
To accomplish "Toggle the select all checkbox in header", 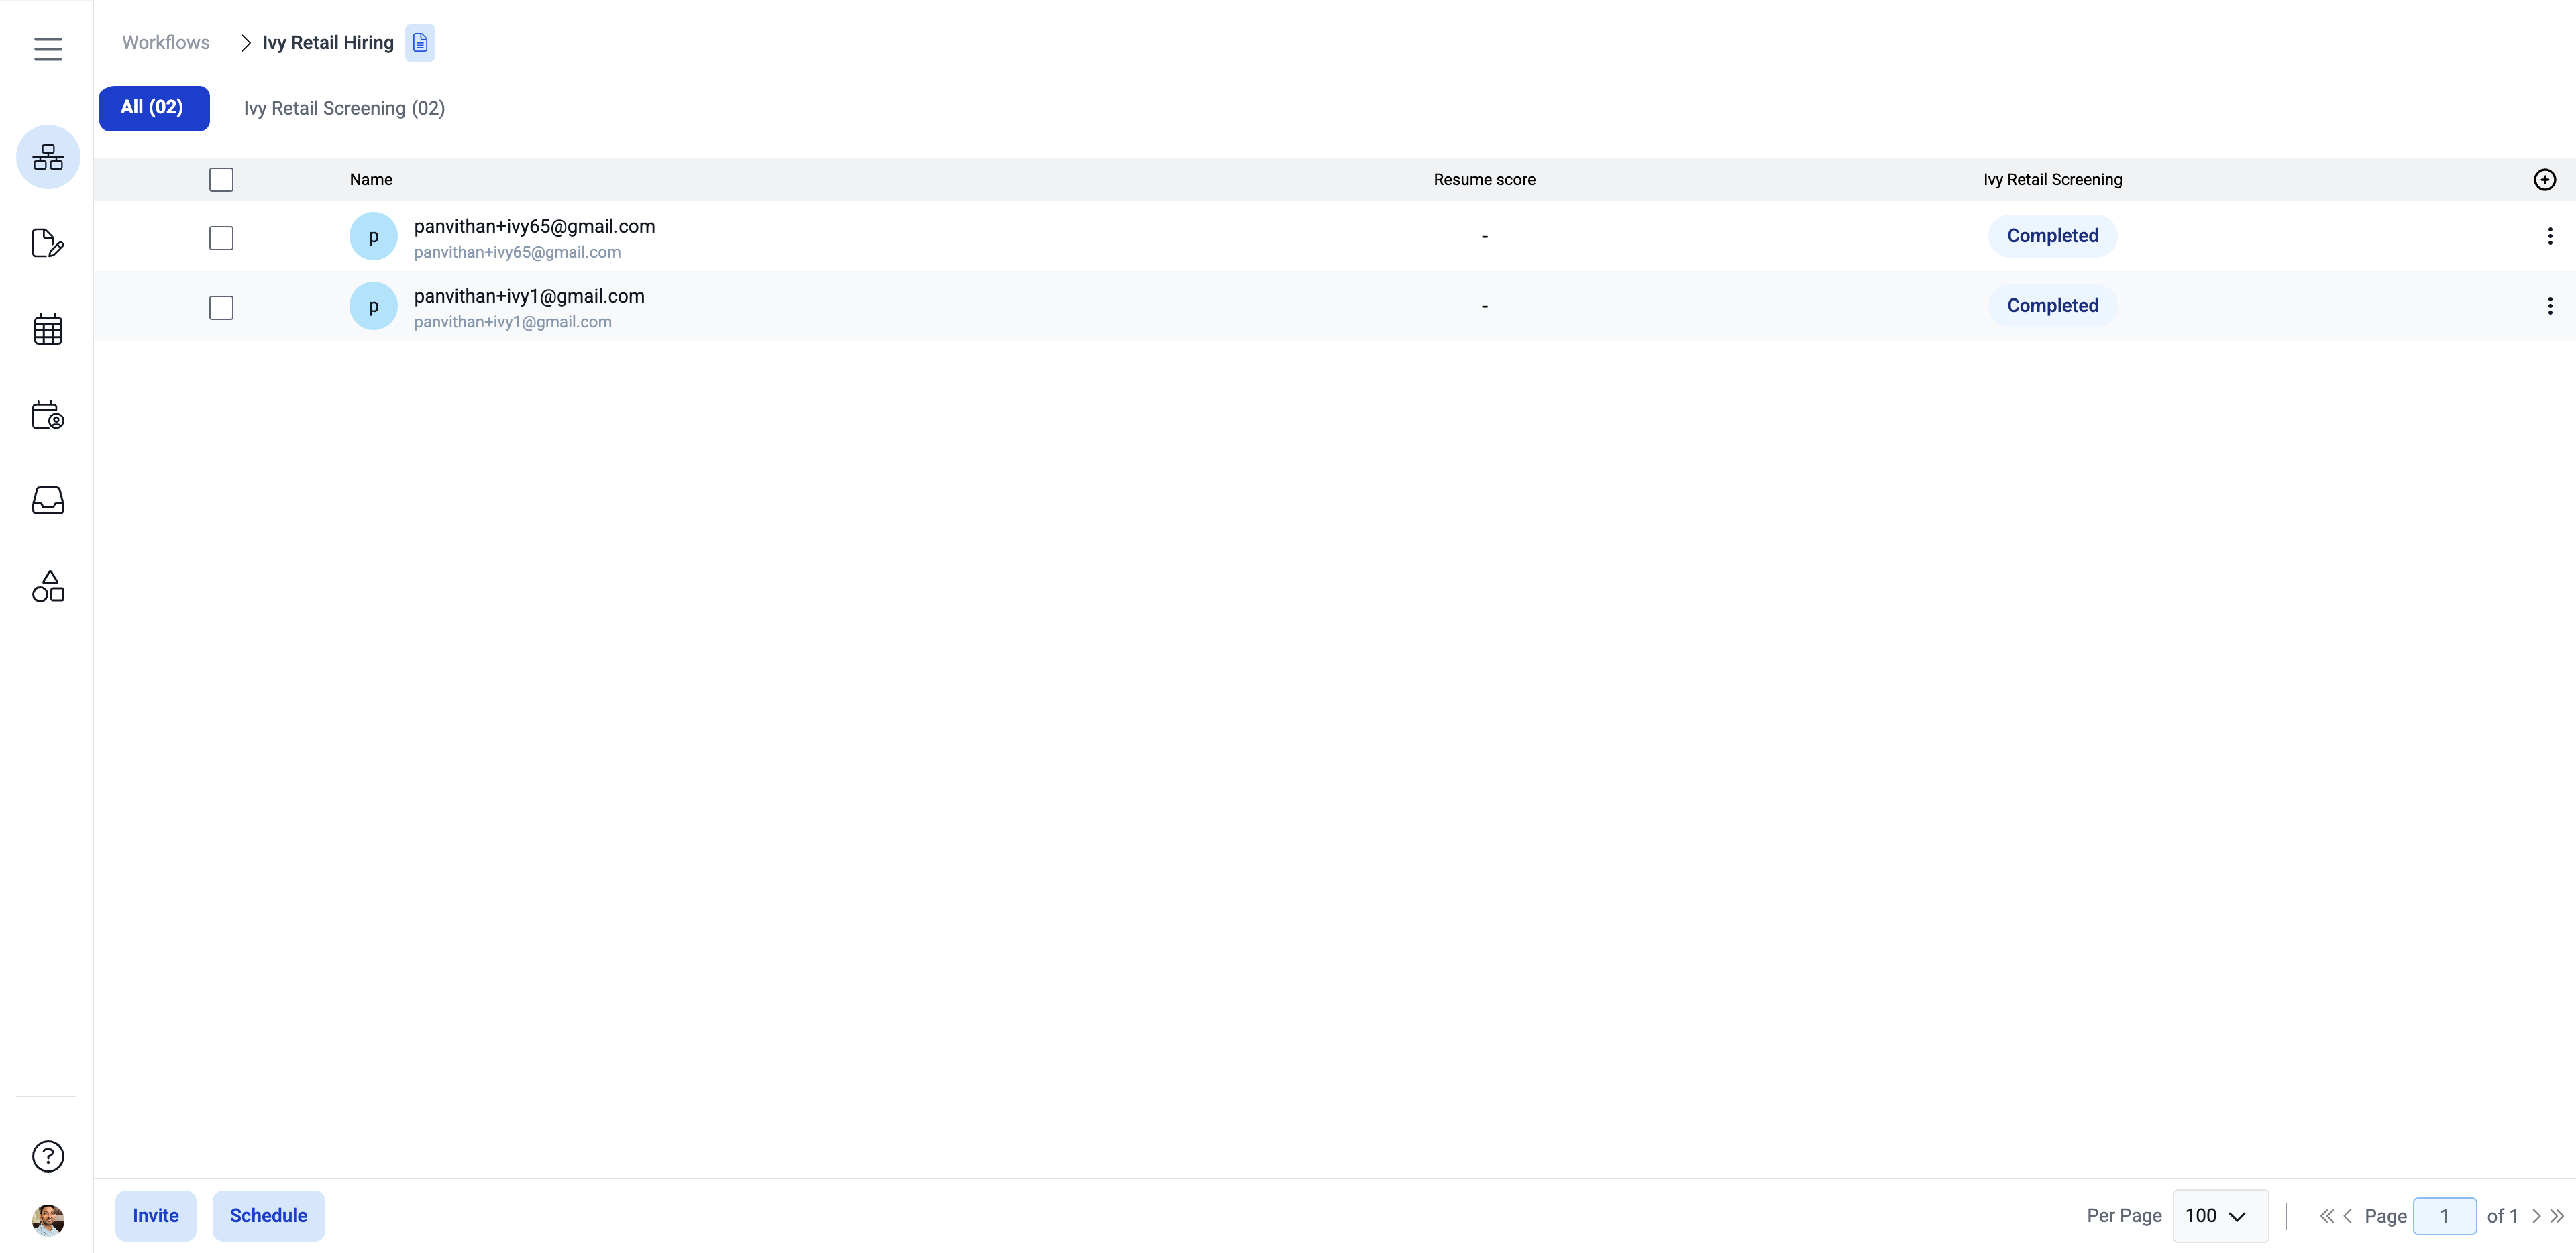I will (x=221, y=180).
